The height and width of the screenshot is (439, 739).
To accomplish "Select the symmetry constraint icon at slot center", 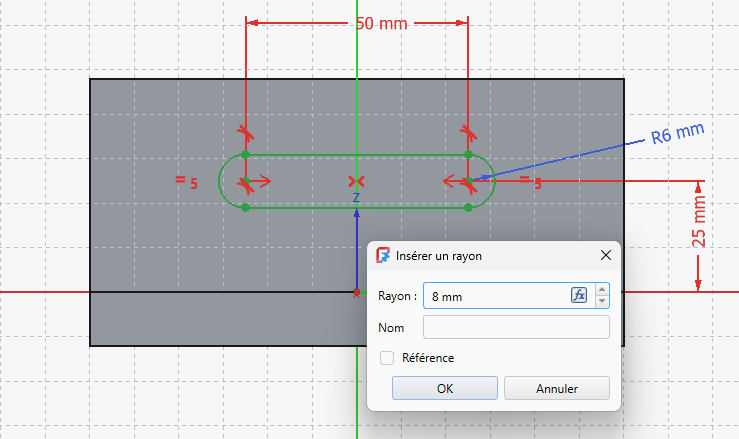I will [356, 181].
